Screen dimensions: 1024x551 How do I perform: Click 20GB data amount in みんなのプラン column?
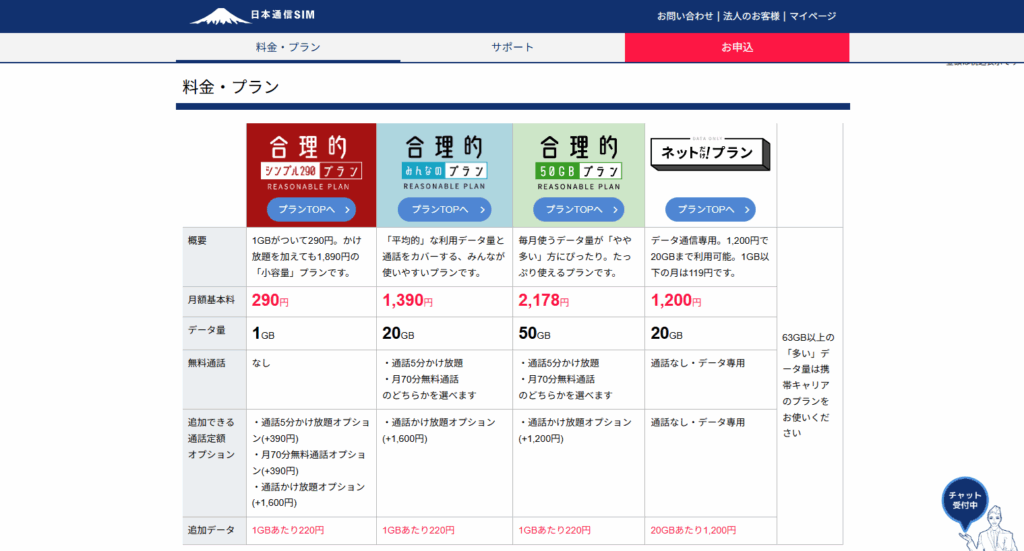coord(398,334)
